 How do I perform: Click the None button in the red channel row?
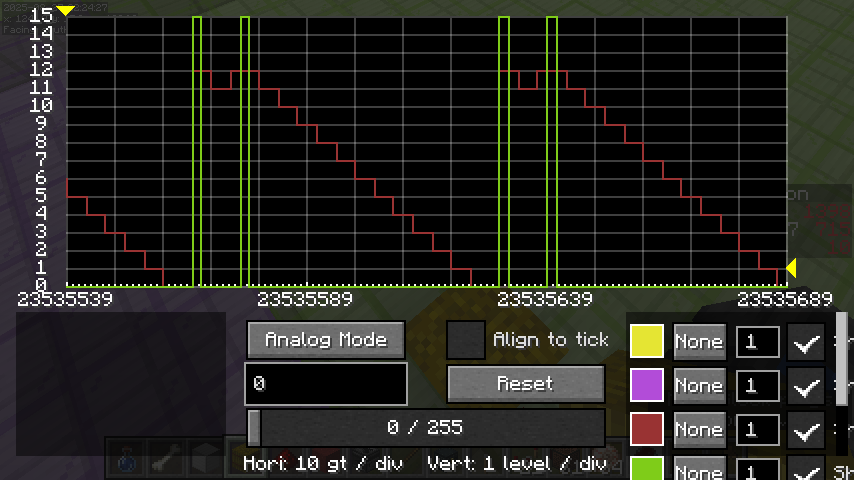[699, 429]
